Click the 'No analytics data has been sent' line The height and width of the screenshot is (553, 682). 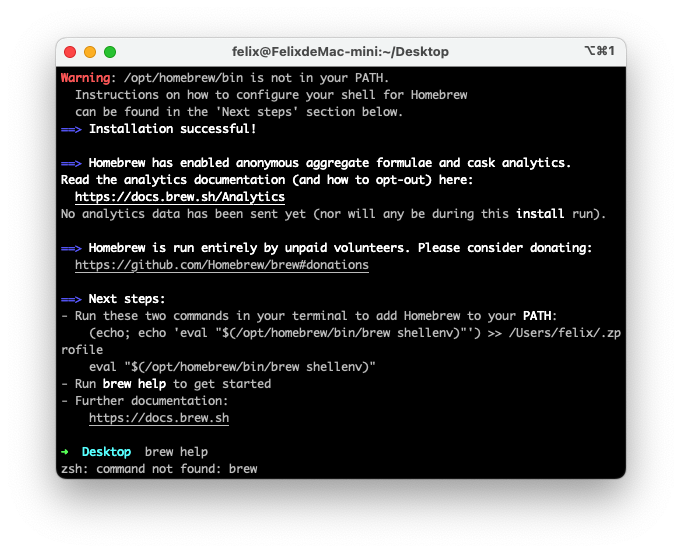333,214
